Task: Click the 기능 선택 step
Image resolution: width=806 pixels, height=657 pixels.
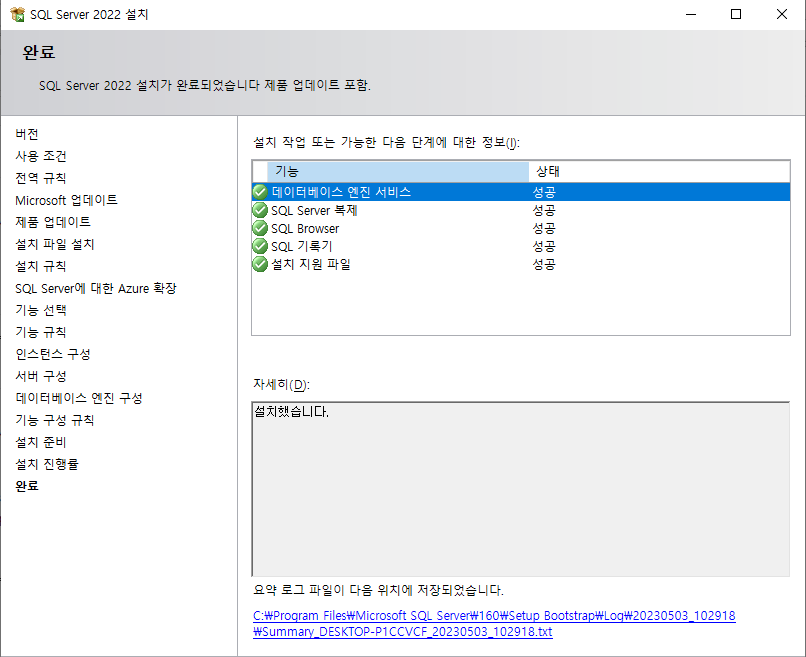Action: tap(41, 310)
